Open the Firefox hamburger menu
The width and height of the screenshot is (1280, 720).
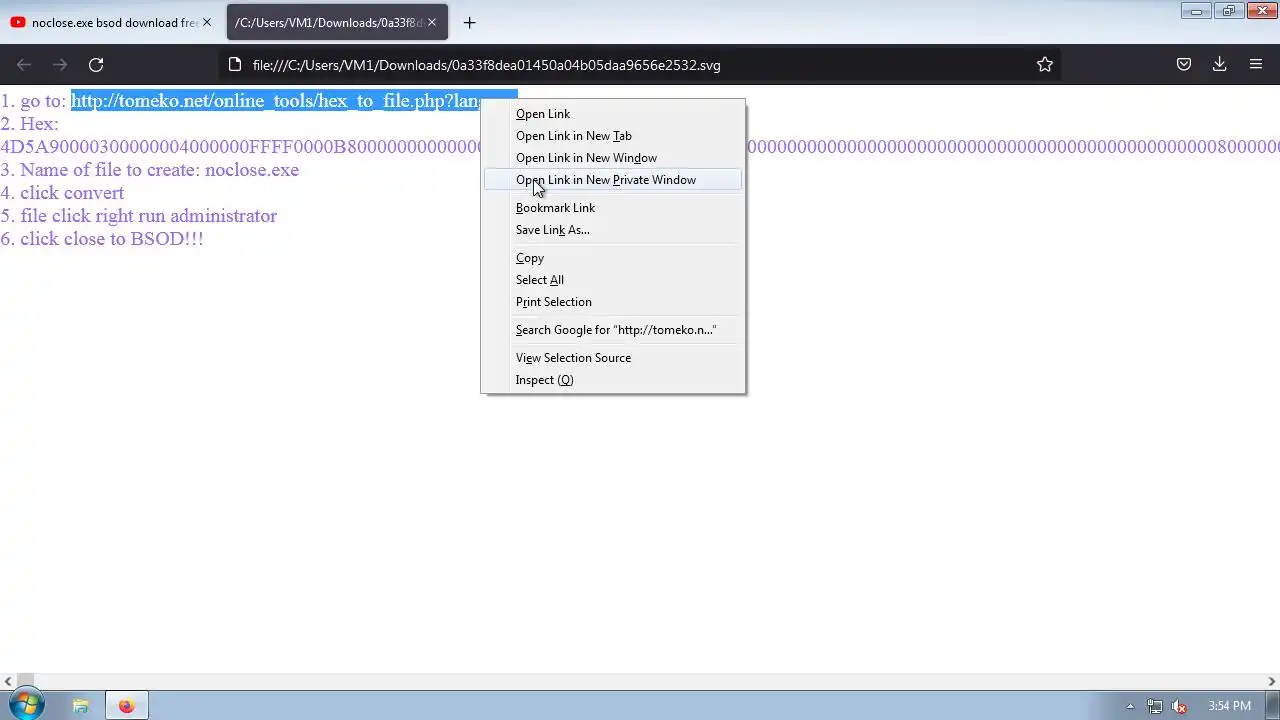coord(1256,65)
